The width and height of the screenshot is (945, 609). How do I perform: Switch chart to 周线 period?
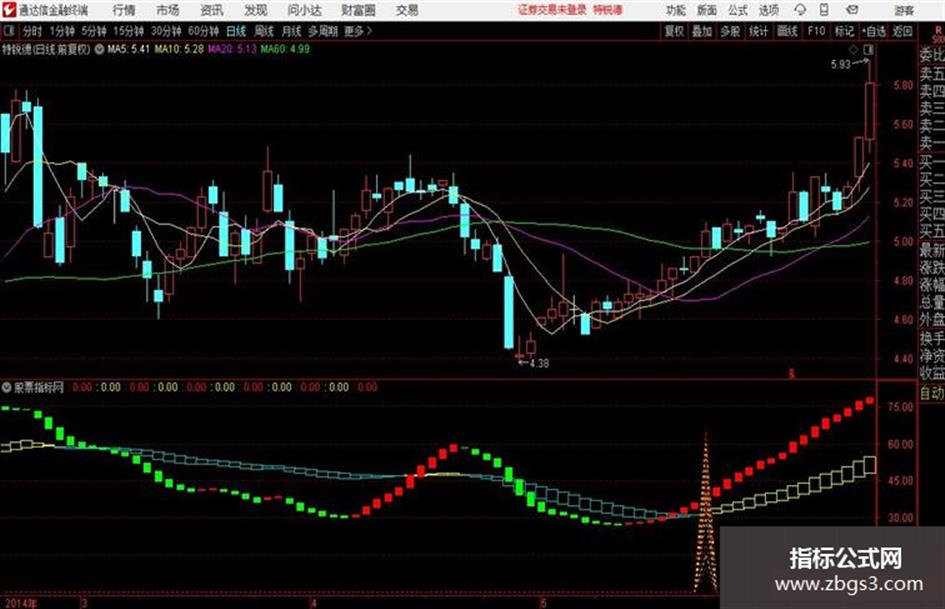pyautogui.click(x=264, y=31)
